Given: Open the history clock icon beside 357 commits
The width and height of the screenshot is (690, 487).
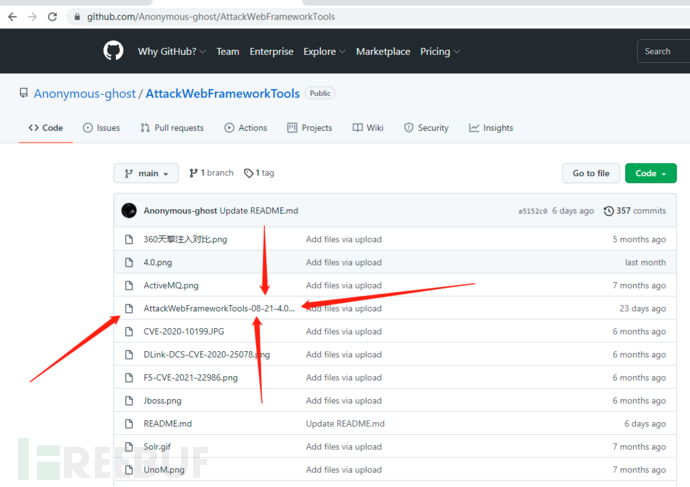Looking at the screenshot, I should (x=609, y=211).
